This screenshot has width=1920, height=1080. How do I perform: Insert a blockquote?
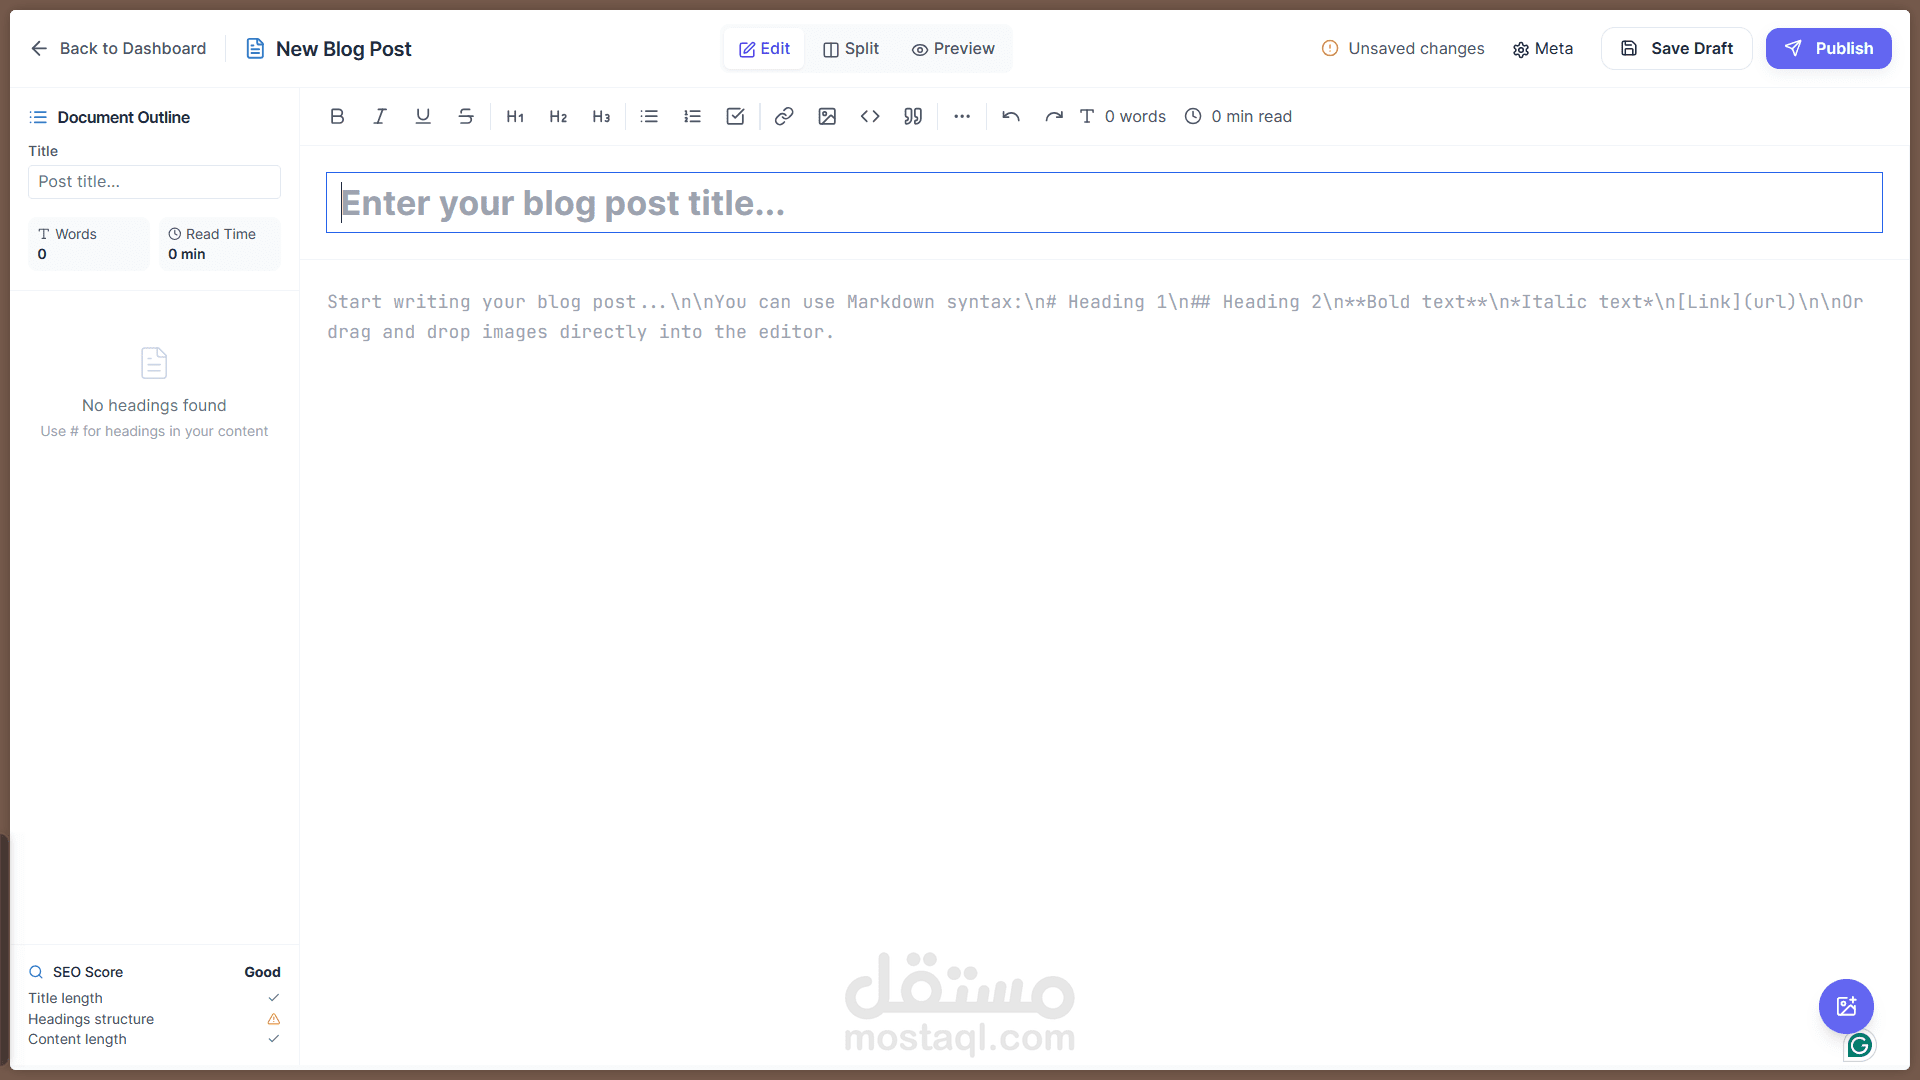913,117
